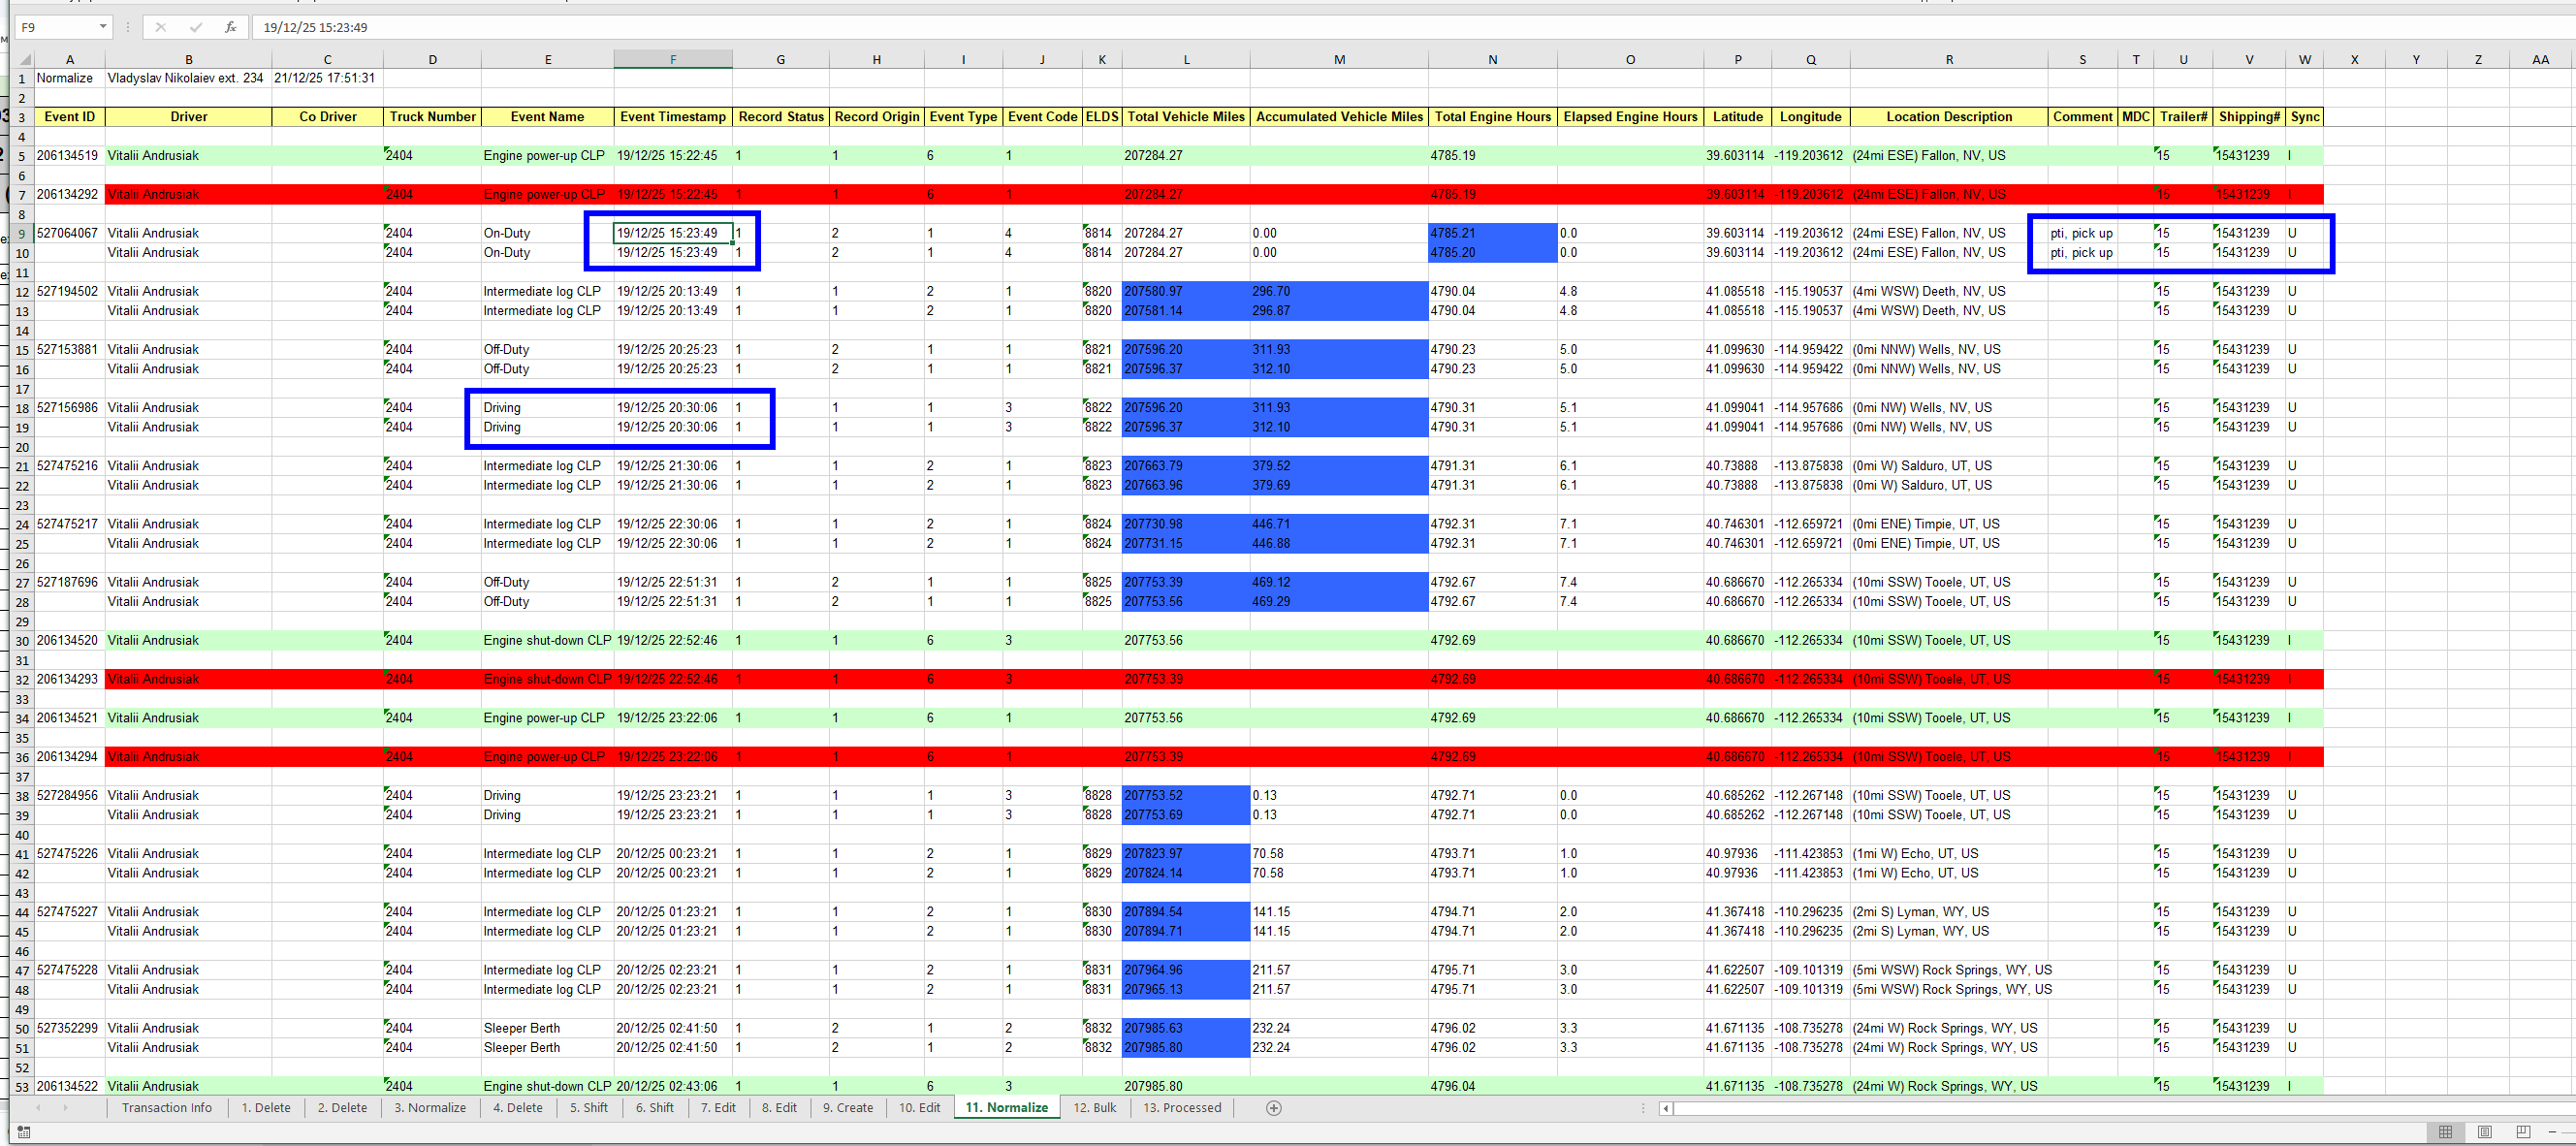Click the Cancel X icon in formula bar
The height and width of the screenshot is (1146, 2576).
(x=161, y=27)
